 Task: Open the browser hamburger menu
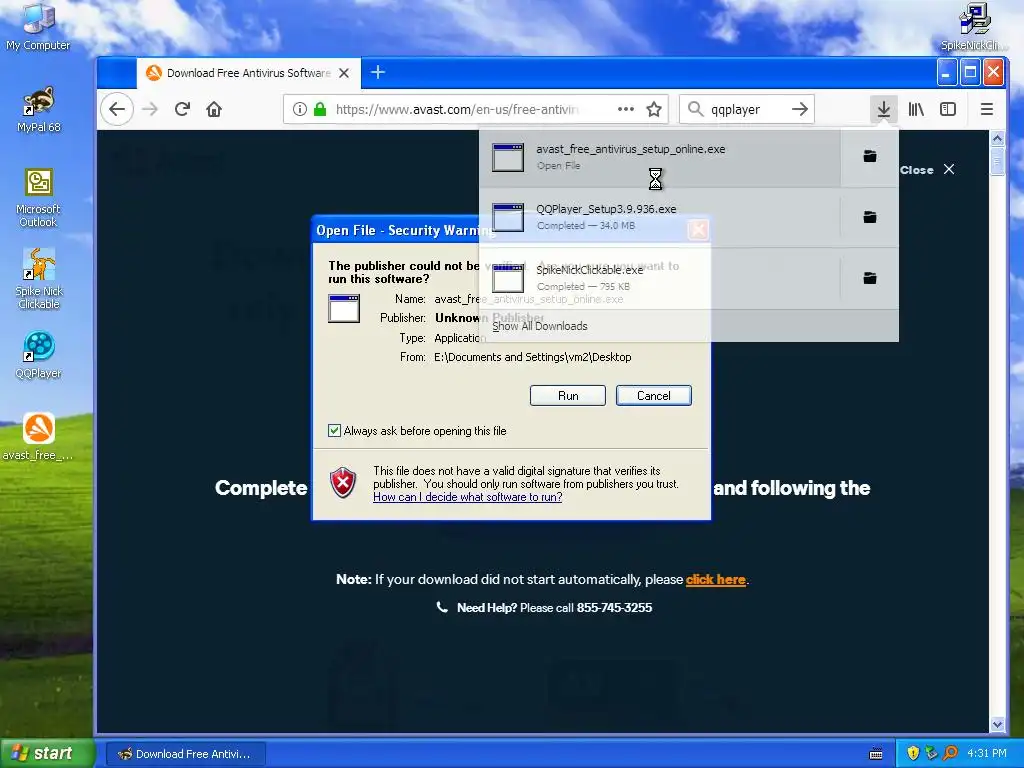click(987, 109)
